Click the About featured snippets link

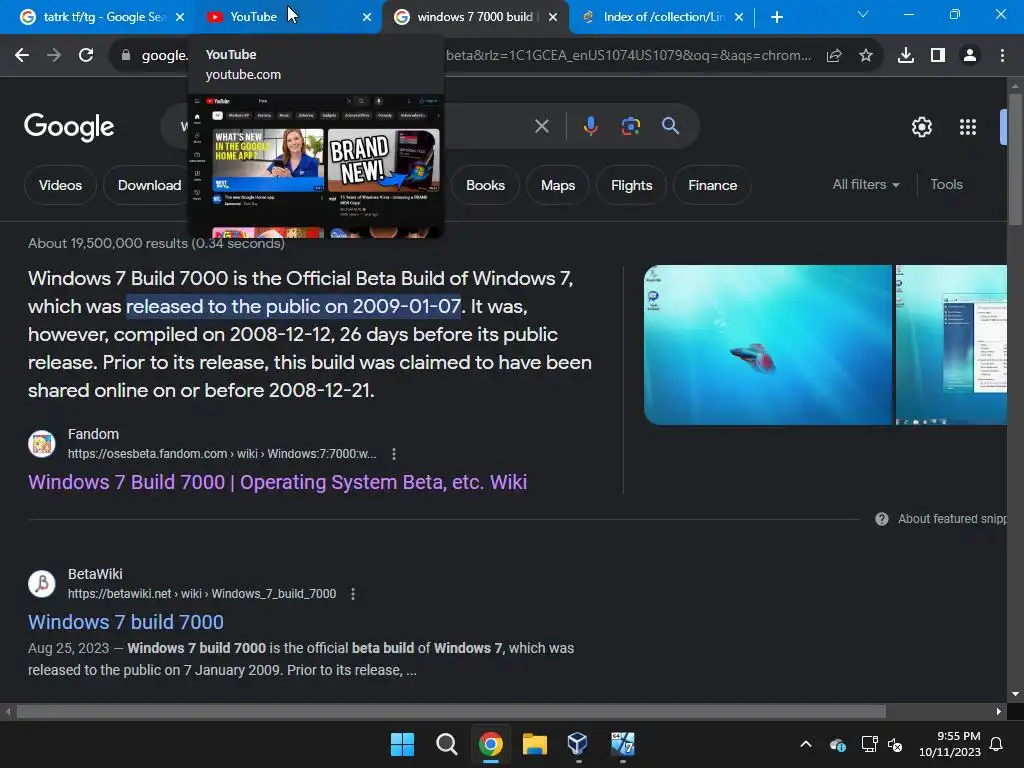[x=952, y=519]
